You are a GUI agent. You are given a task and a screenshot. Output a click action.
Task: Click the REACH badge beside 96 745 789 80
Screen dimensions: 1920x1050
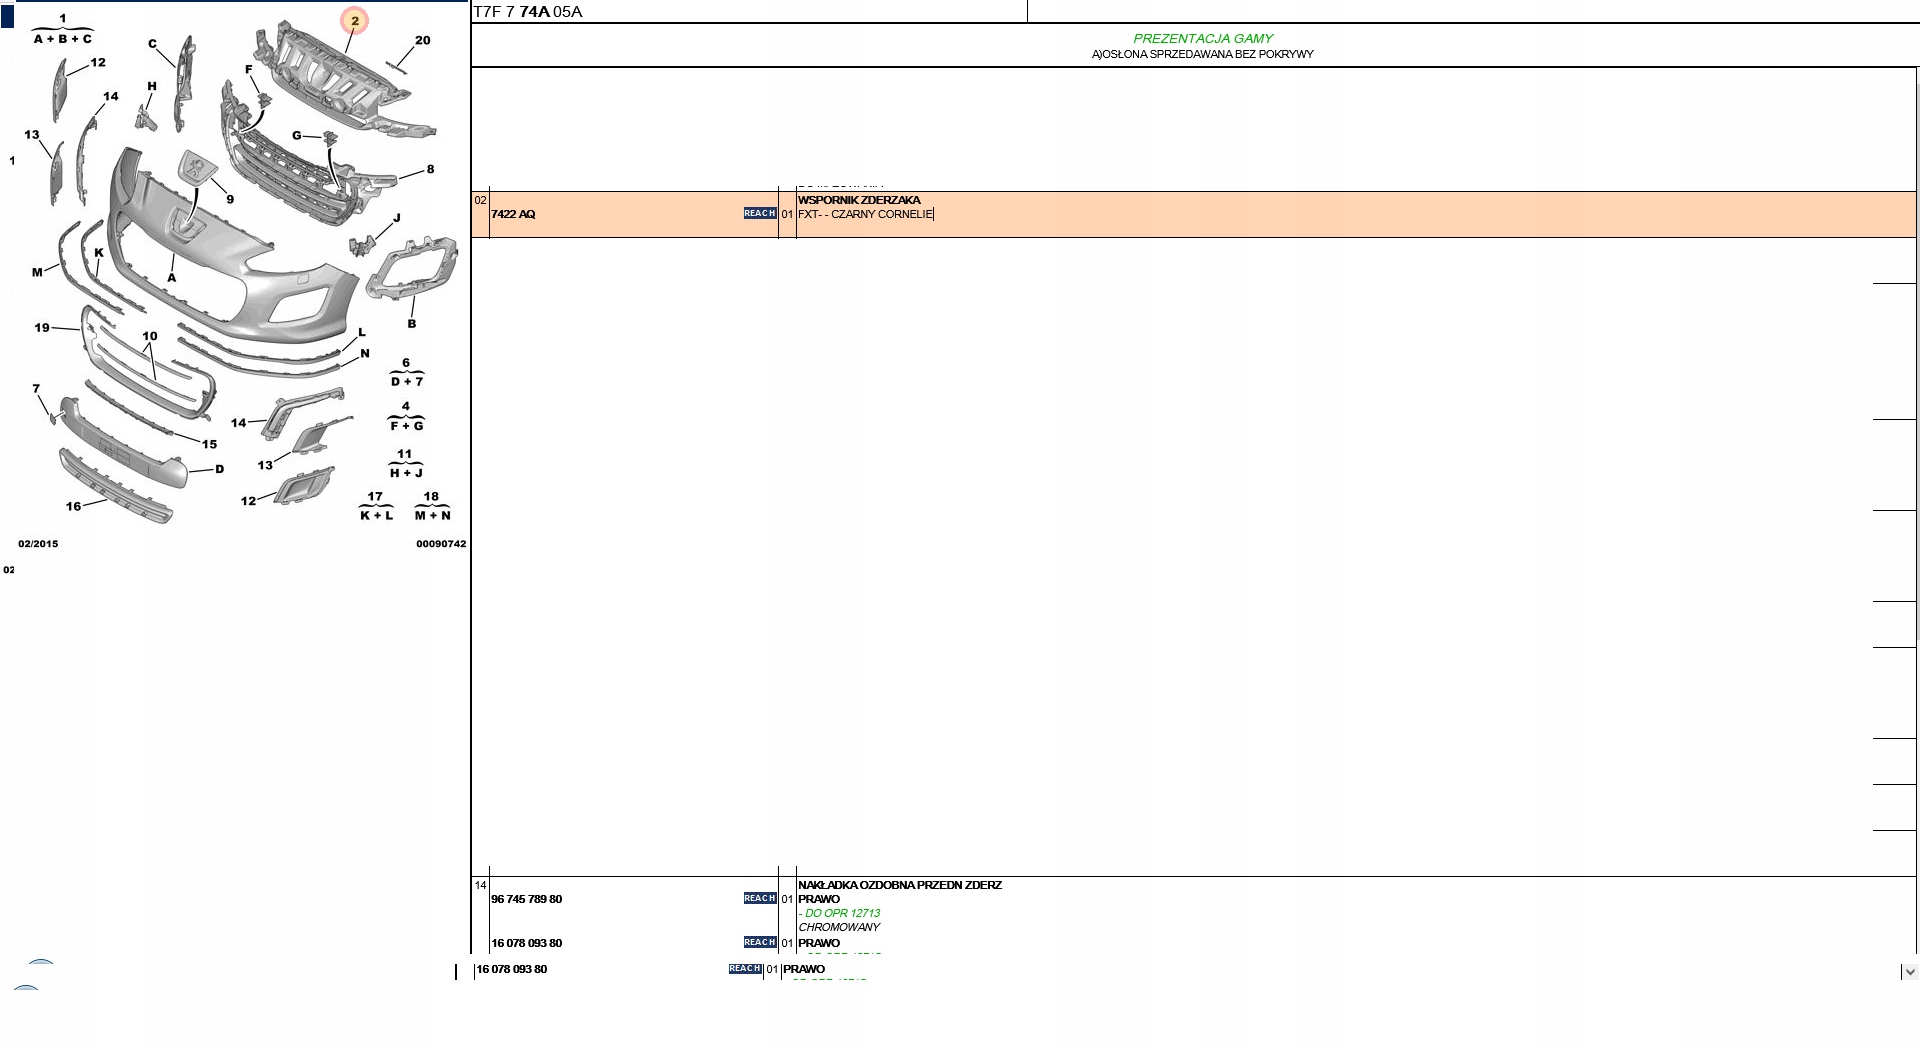[x=760, y=898]
